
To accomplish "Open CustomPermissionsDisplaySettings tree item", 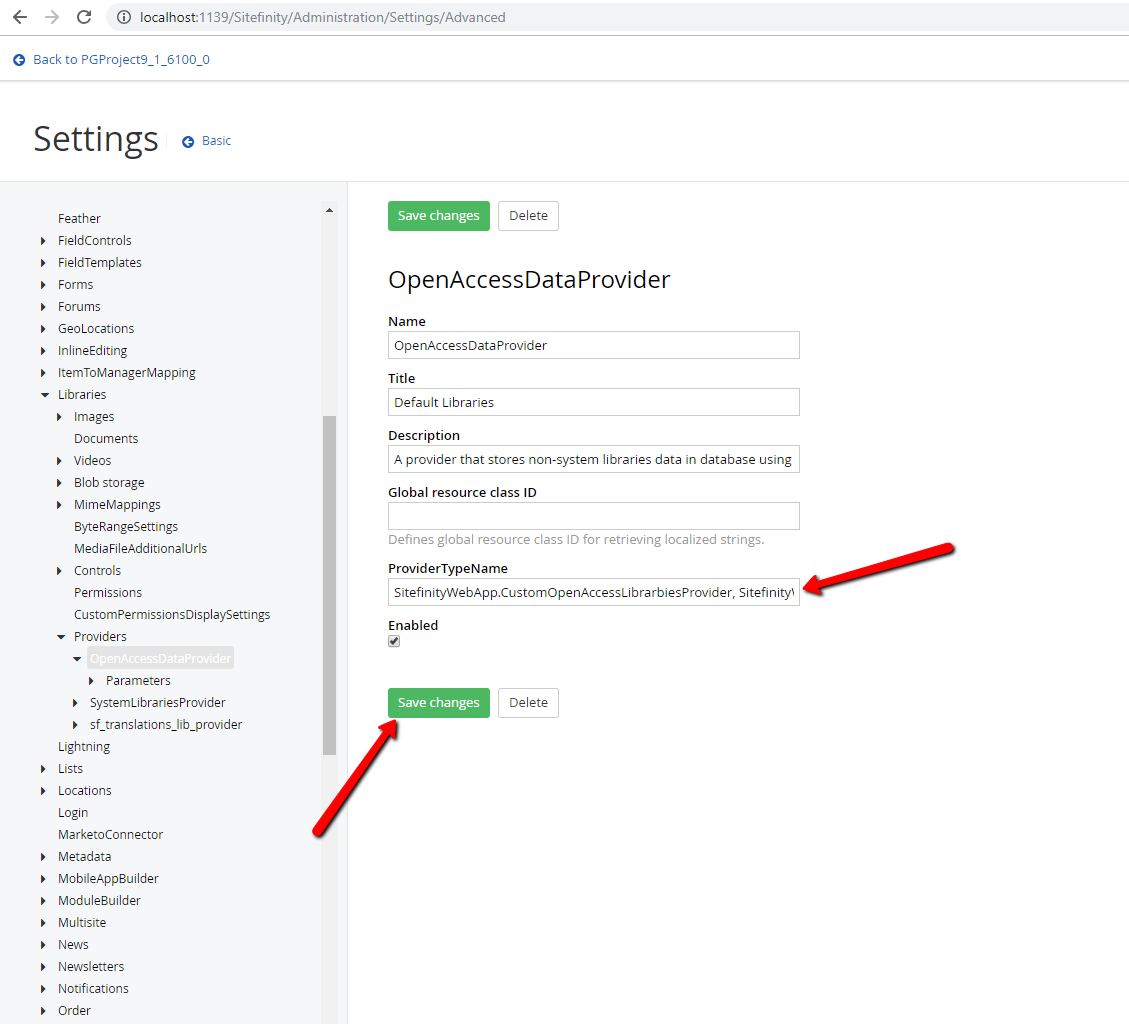I will tap(172, 614).
